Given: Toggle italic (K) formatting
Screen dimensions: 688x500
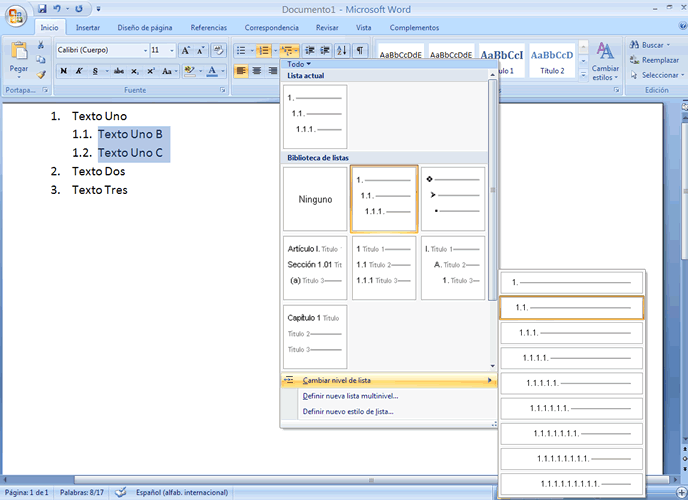Looking at the screenshot, I should [79, 71].
